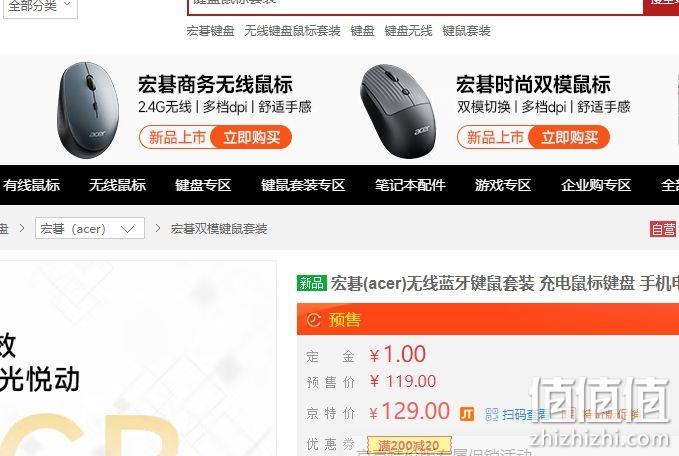Open the 有线鼠标 menu item
Screen dimensions: 679x456
click(32, 185)
